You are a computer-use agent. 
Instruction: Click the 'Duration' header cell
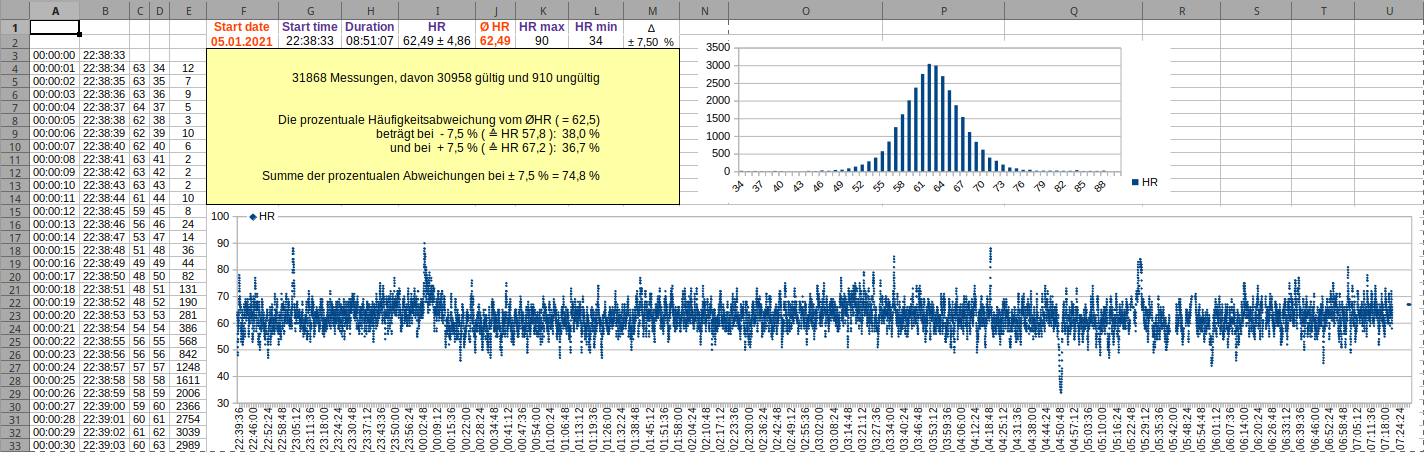370,28
